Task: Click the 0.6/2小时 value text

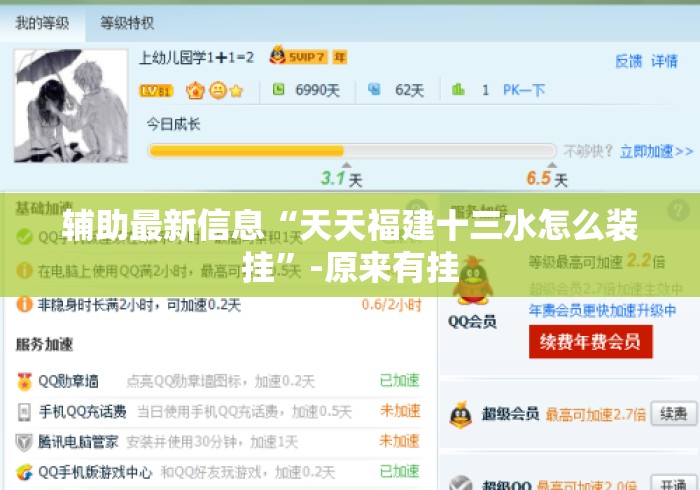Action: click(x=392, y=305)
